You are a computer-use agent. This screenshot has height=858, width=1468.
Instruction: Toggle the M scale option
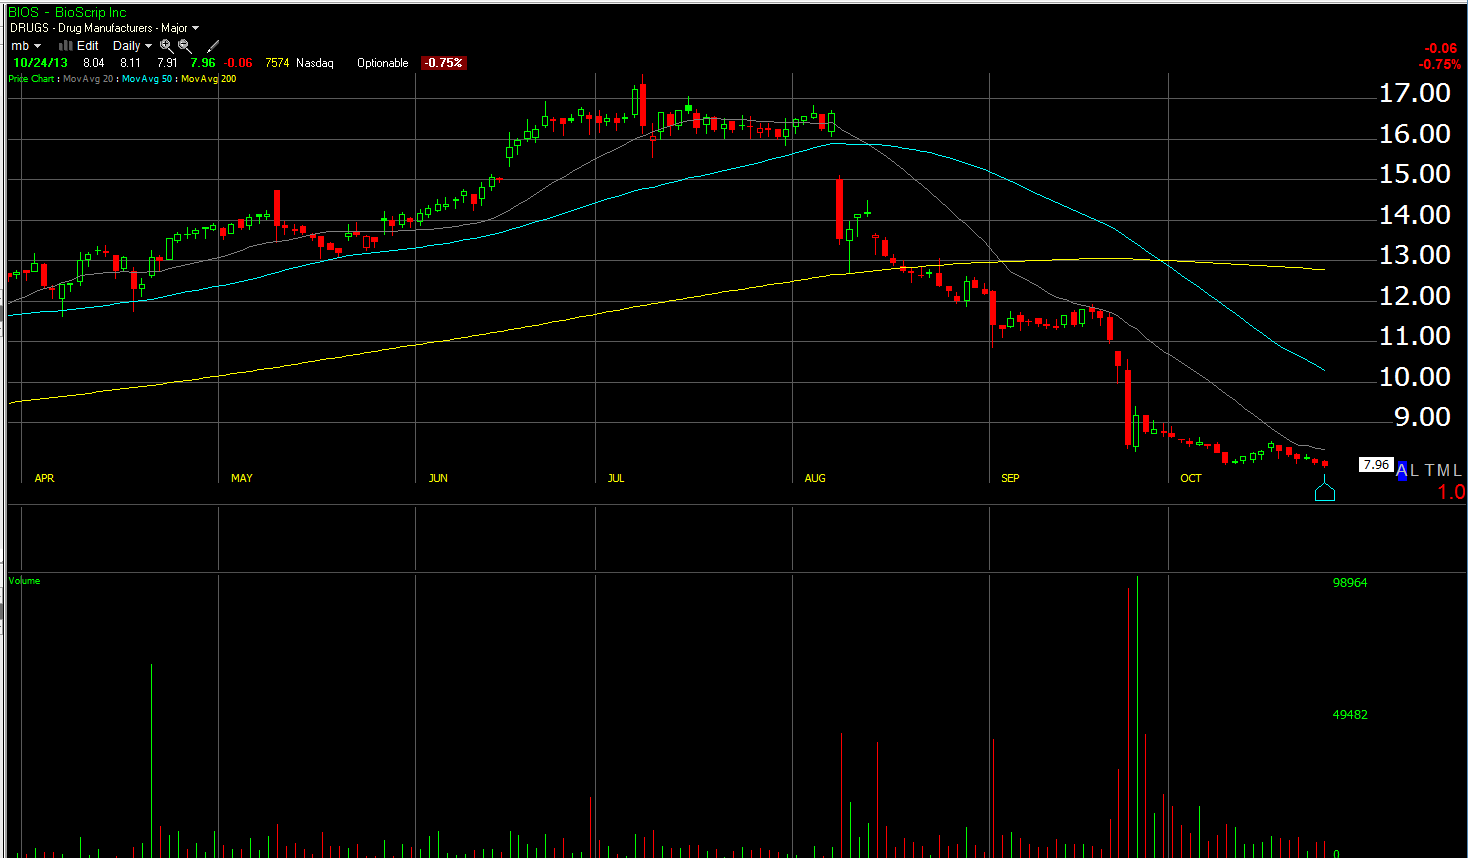(1445, 471)
